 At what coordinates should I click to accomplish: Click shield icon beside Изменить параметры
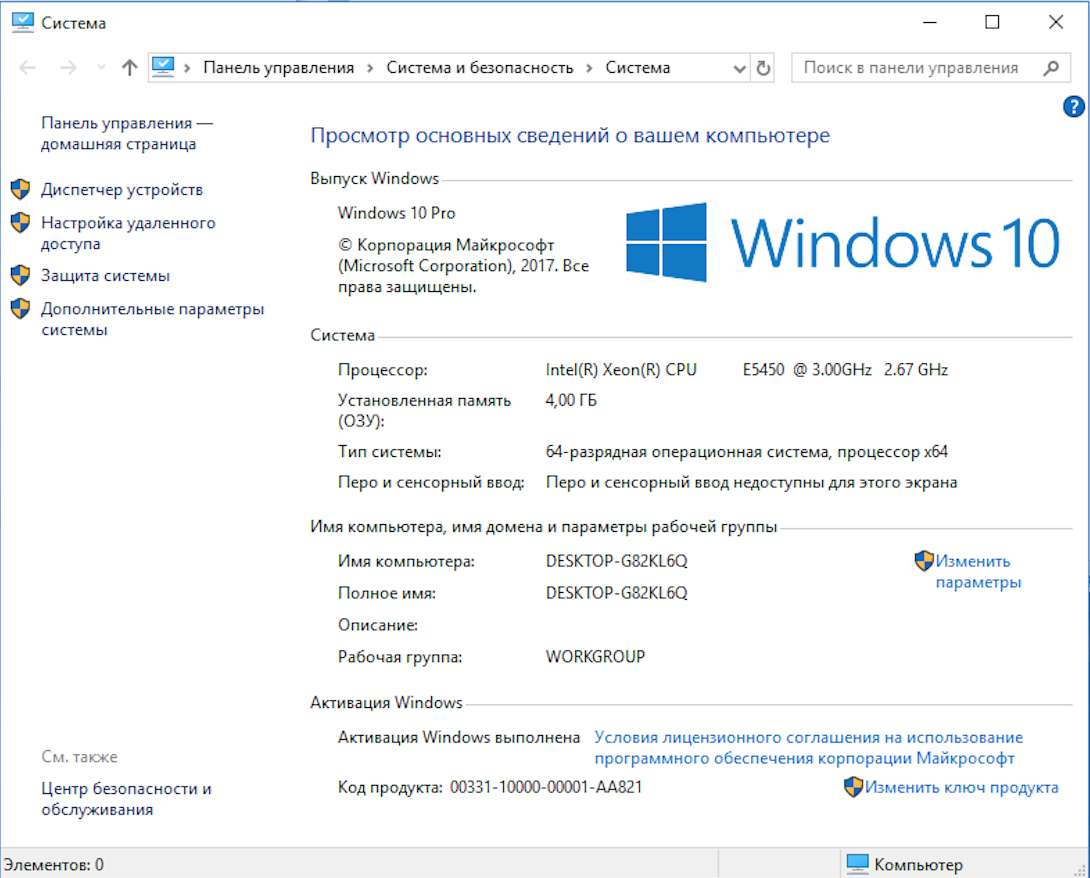click(924, 560)
